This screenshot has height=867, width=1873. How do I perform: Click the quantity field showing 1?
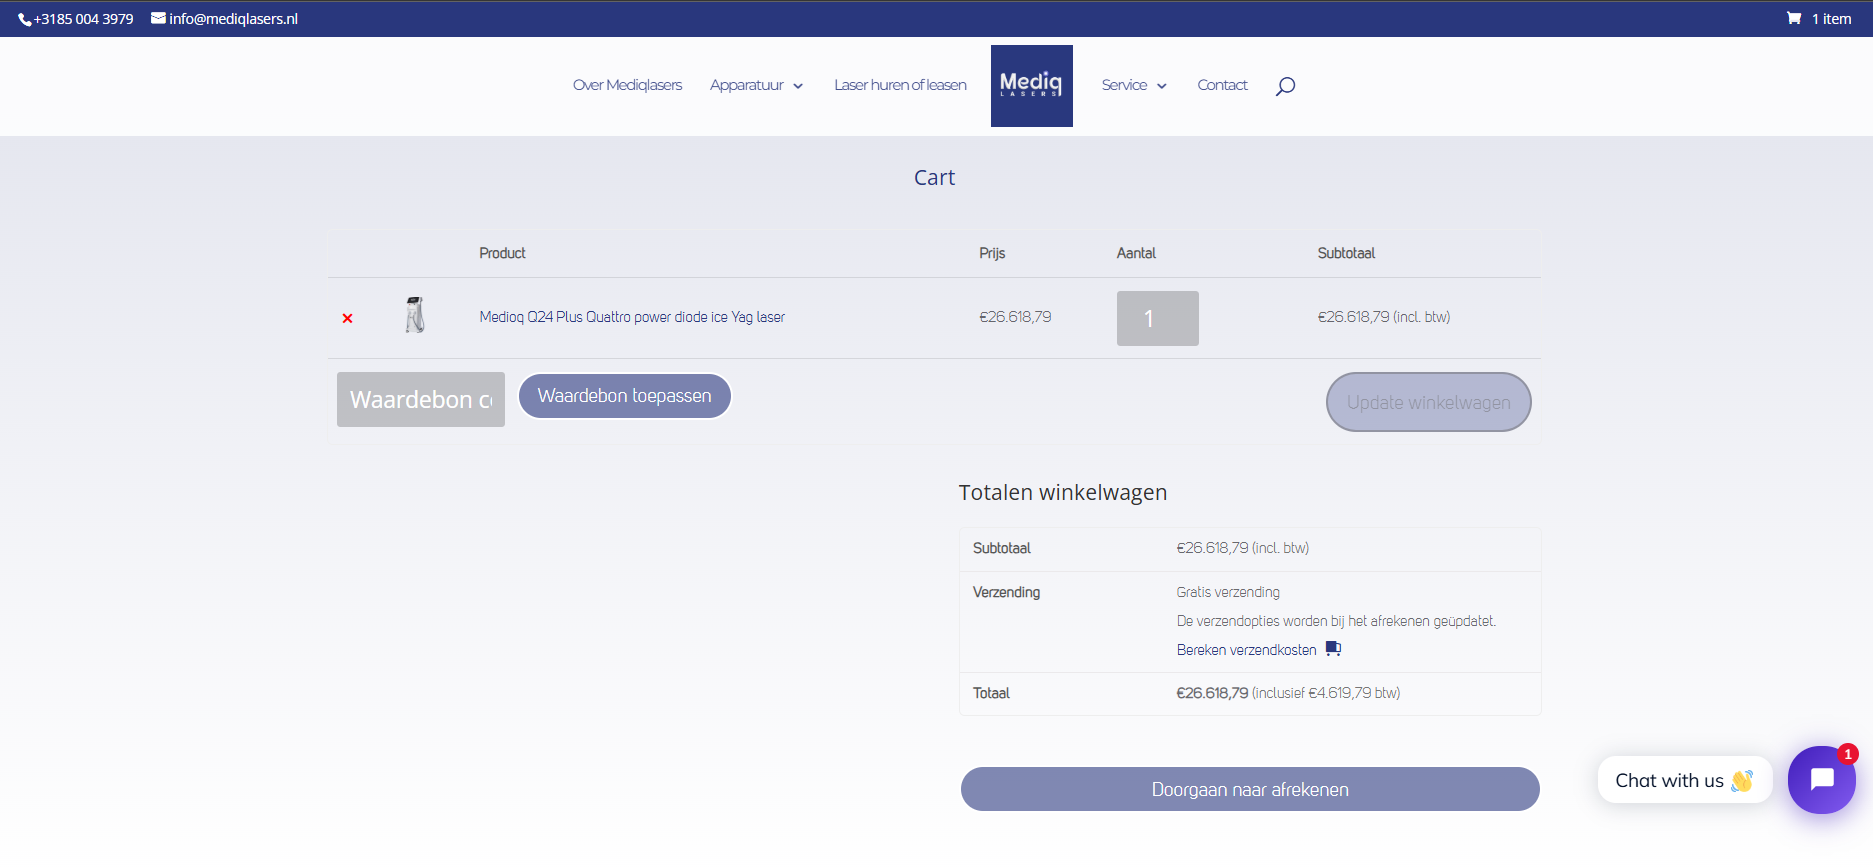click(x=1158, y=318)
